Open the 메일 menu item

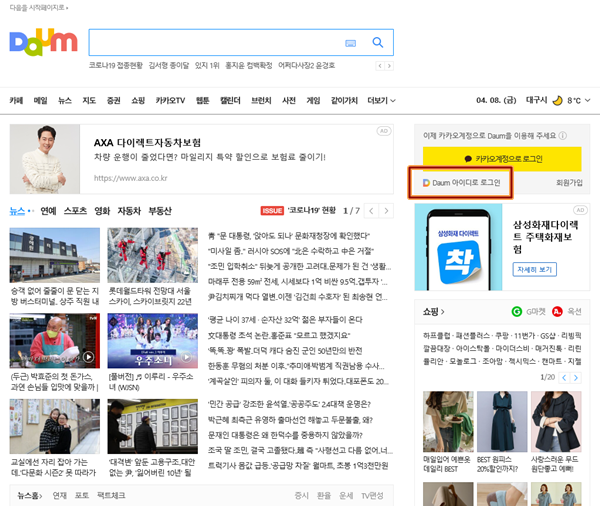tap(41, 100)
